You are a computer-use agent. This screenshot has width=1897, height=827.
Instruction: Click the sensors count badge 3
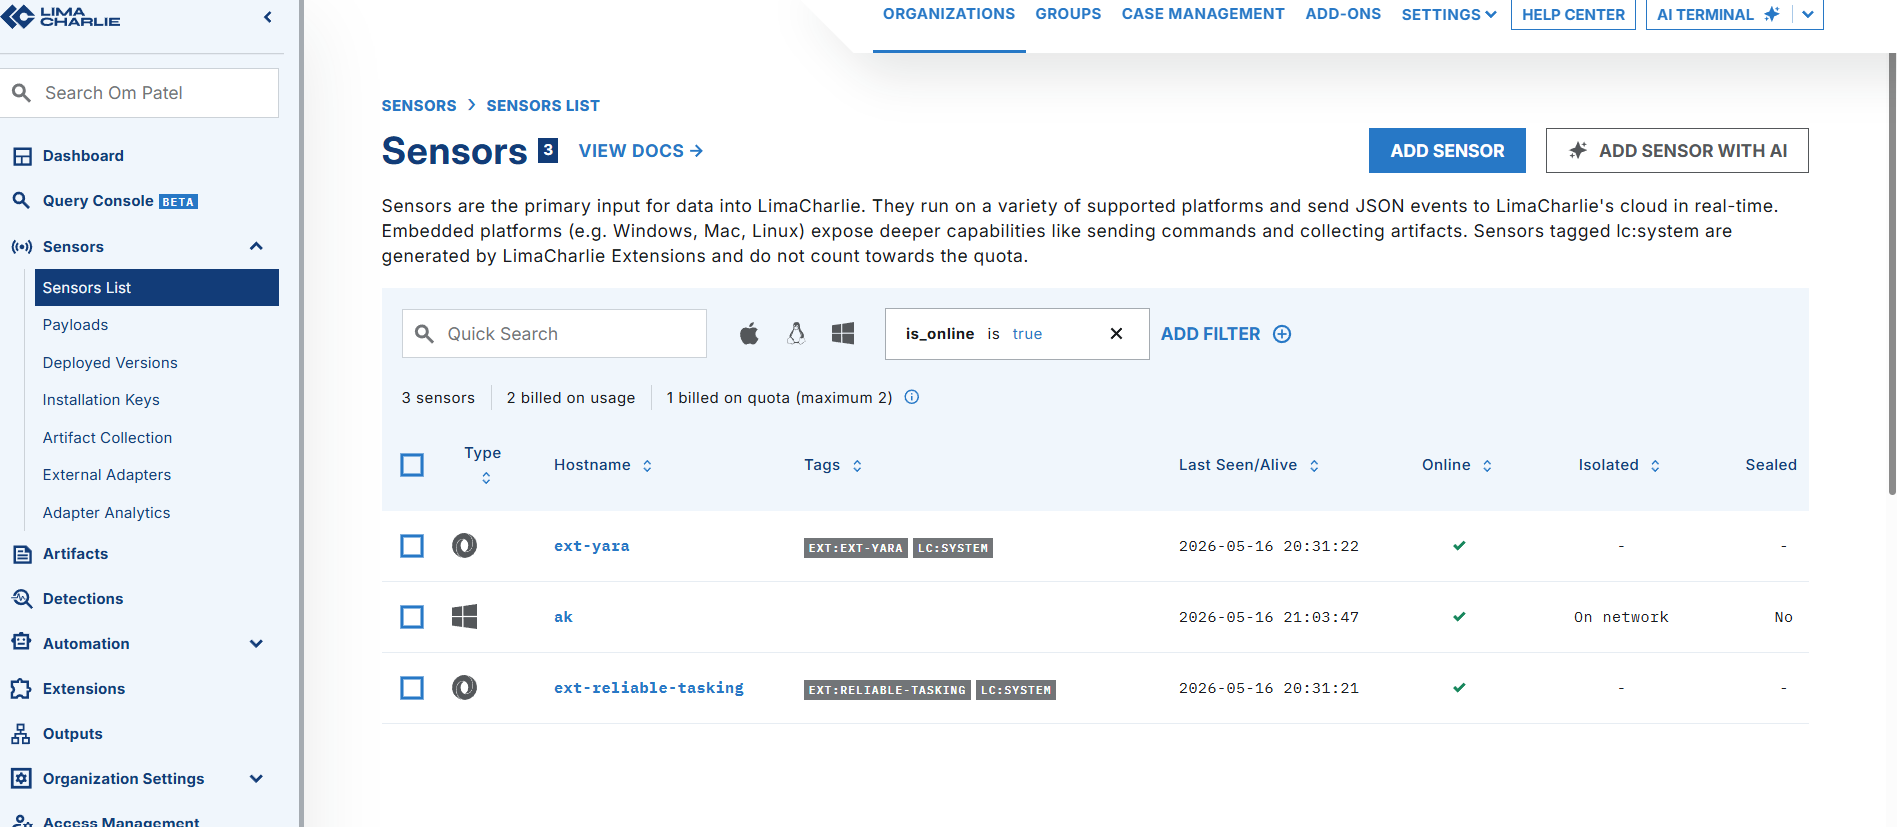click(x=548, y=150)
